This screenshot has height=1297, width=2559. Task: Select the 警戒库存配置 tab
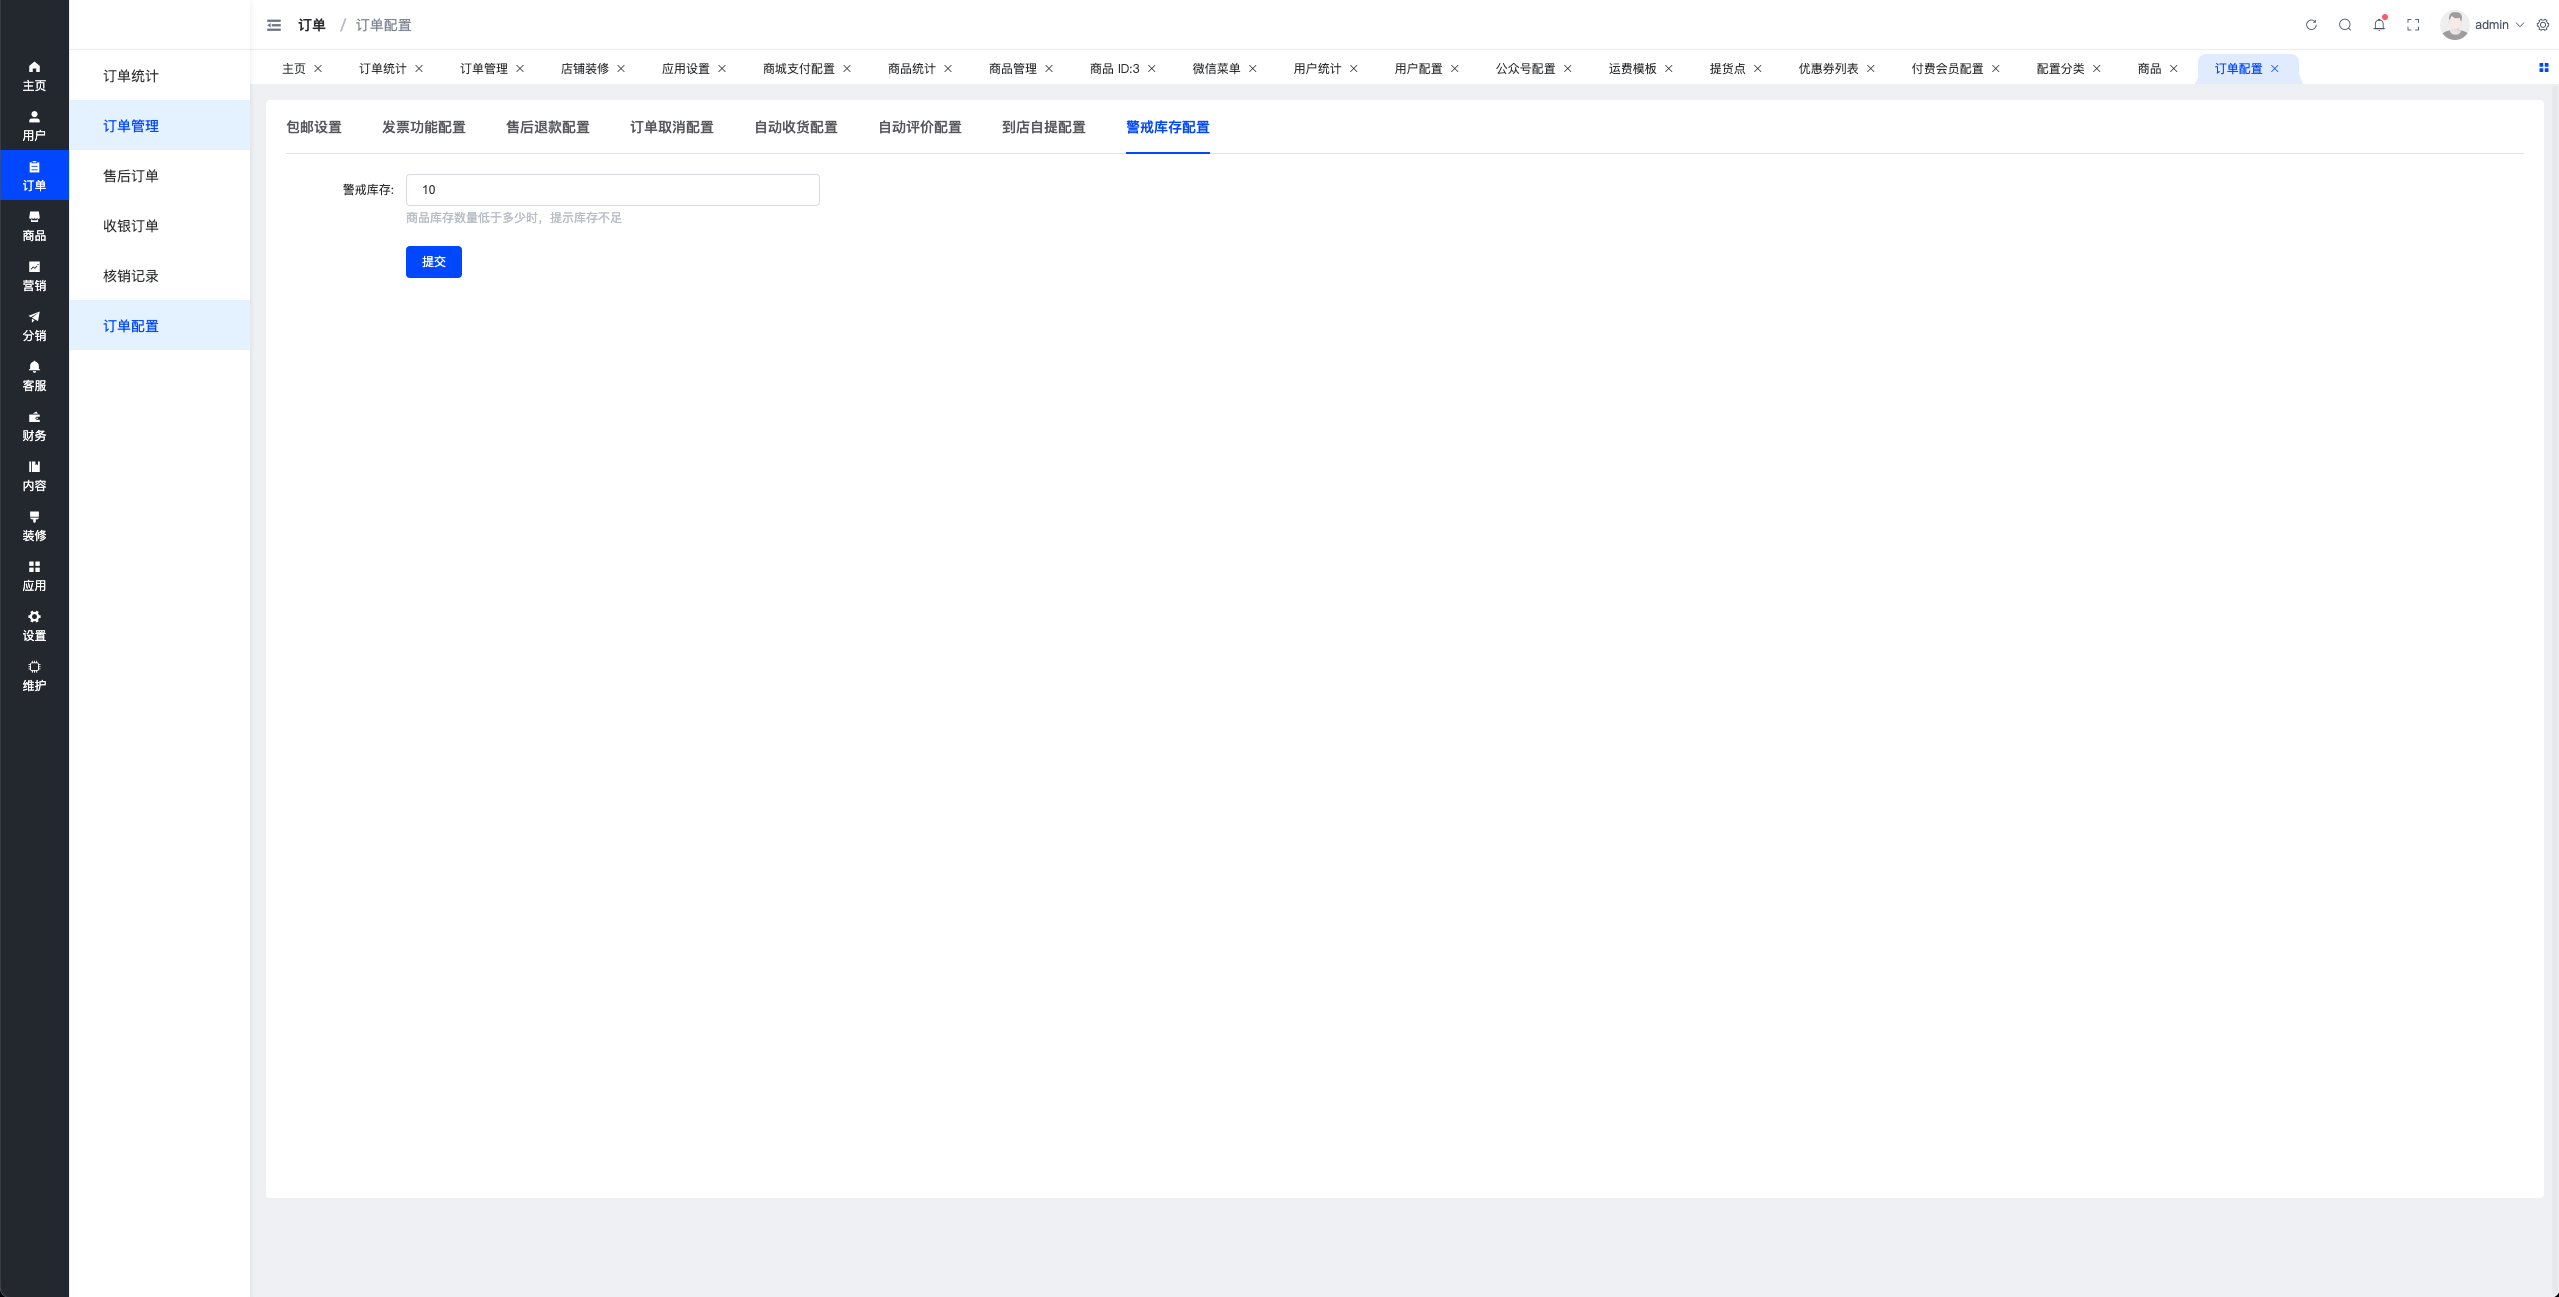(x=1168, y=127)
